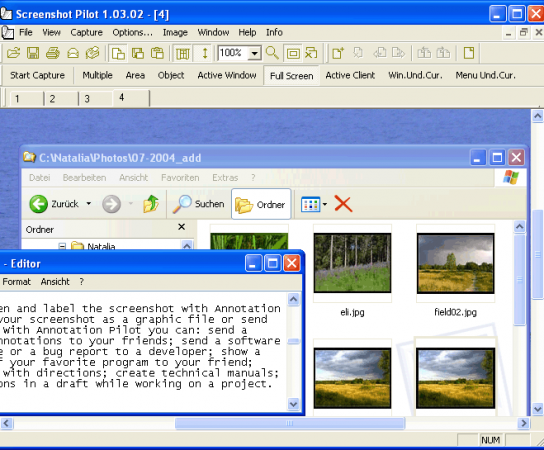Switch to screenshot tab 2
Image resolution: width=544 pixels, height=450 pixels.
point(61,99)
